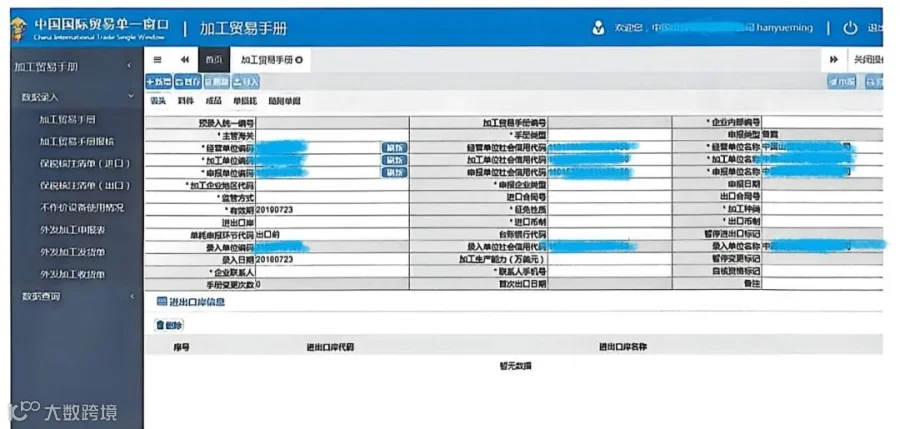The height and width of the screenshot is (429, 900).
Task: Click the blue button beside the 申报单位编码 field
Action: click(x=394, y=172)
